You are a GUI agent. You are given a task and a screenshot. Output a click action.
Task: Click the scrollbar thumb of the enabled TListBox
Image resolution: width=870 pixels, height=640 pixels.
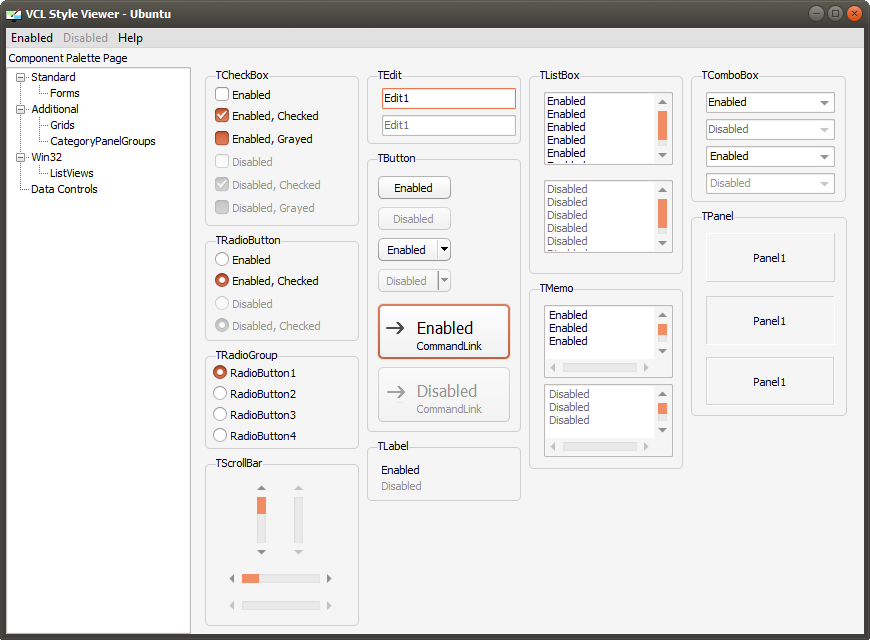coord(662,125)
